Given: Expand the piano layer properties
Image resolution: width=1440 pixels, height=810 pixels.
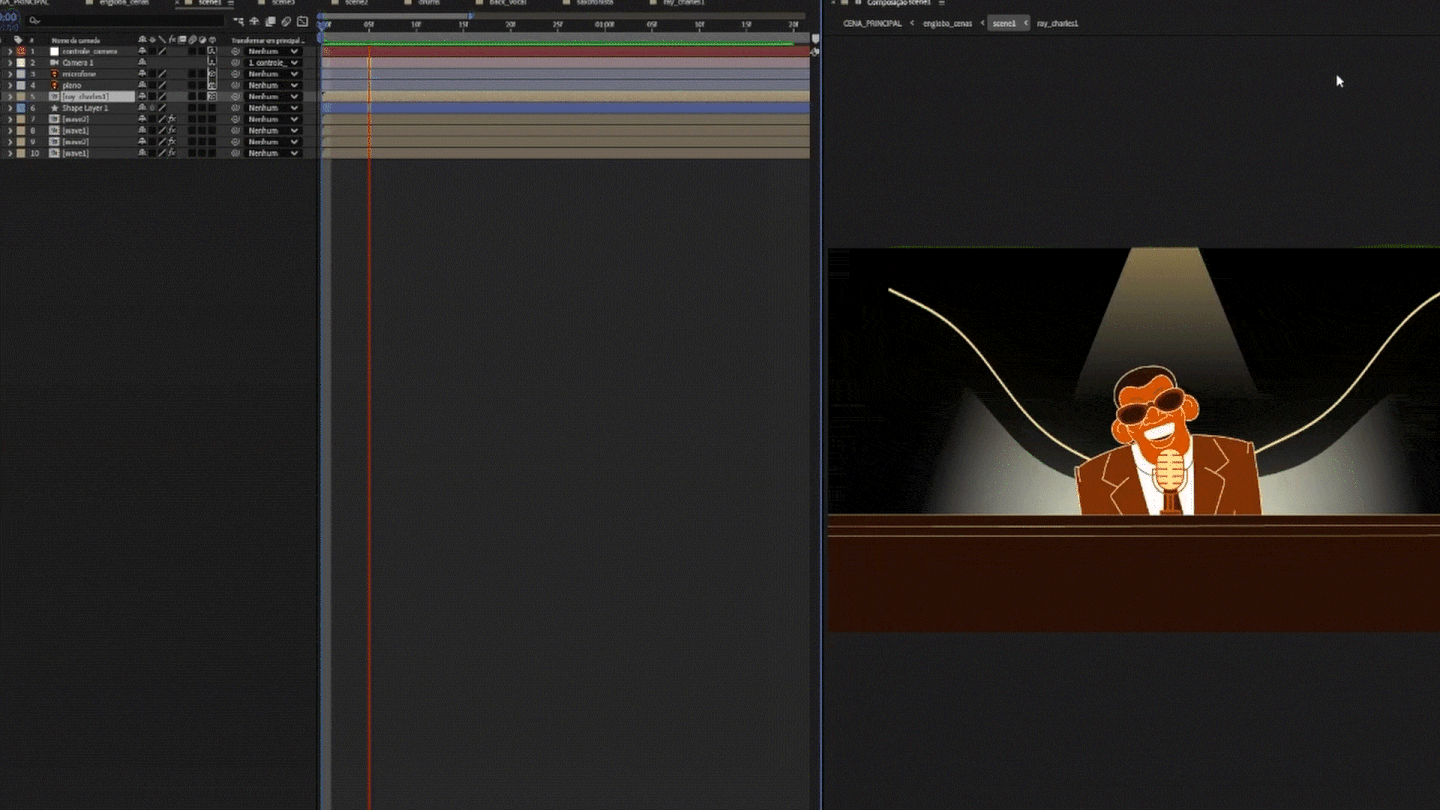Looking at the screenshot, I should [x=10, y=85].
